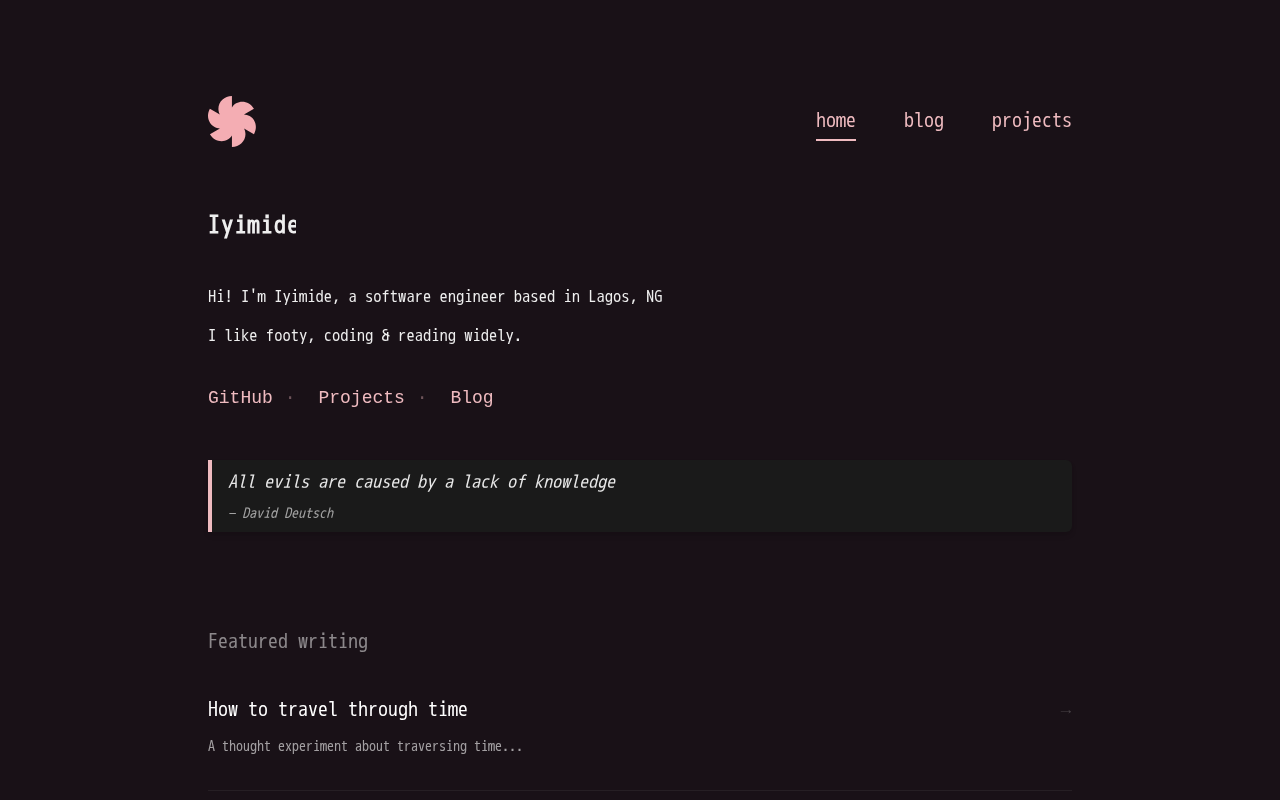Click the 'Hi! I'm Iyimide' intro sentence
The height and width of the screenshot is (800, 1280).
[435, 297]
